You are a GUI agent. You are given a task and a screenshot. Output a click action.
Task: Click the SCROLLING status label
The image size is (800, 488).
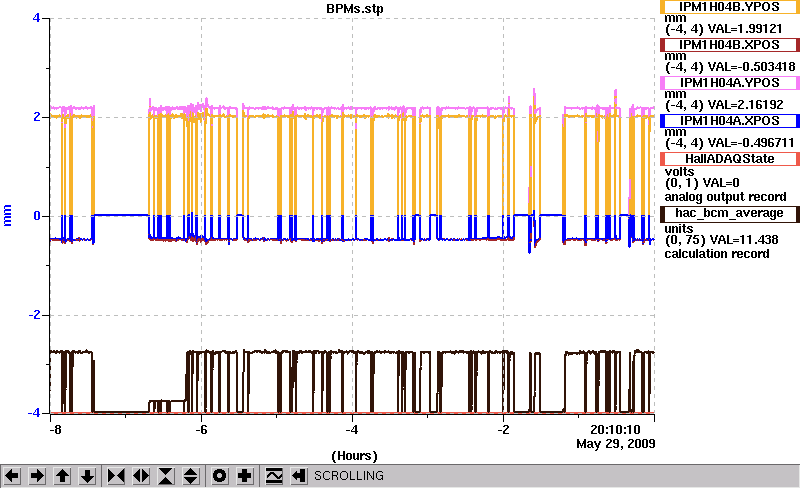pyautogui.click(x=348, y=476)
